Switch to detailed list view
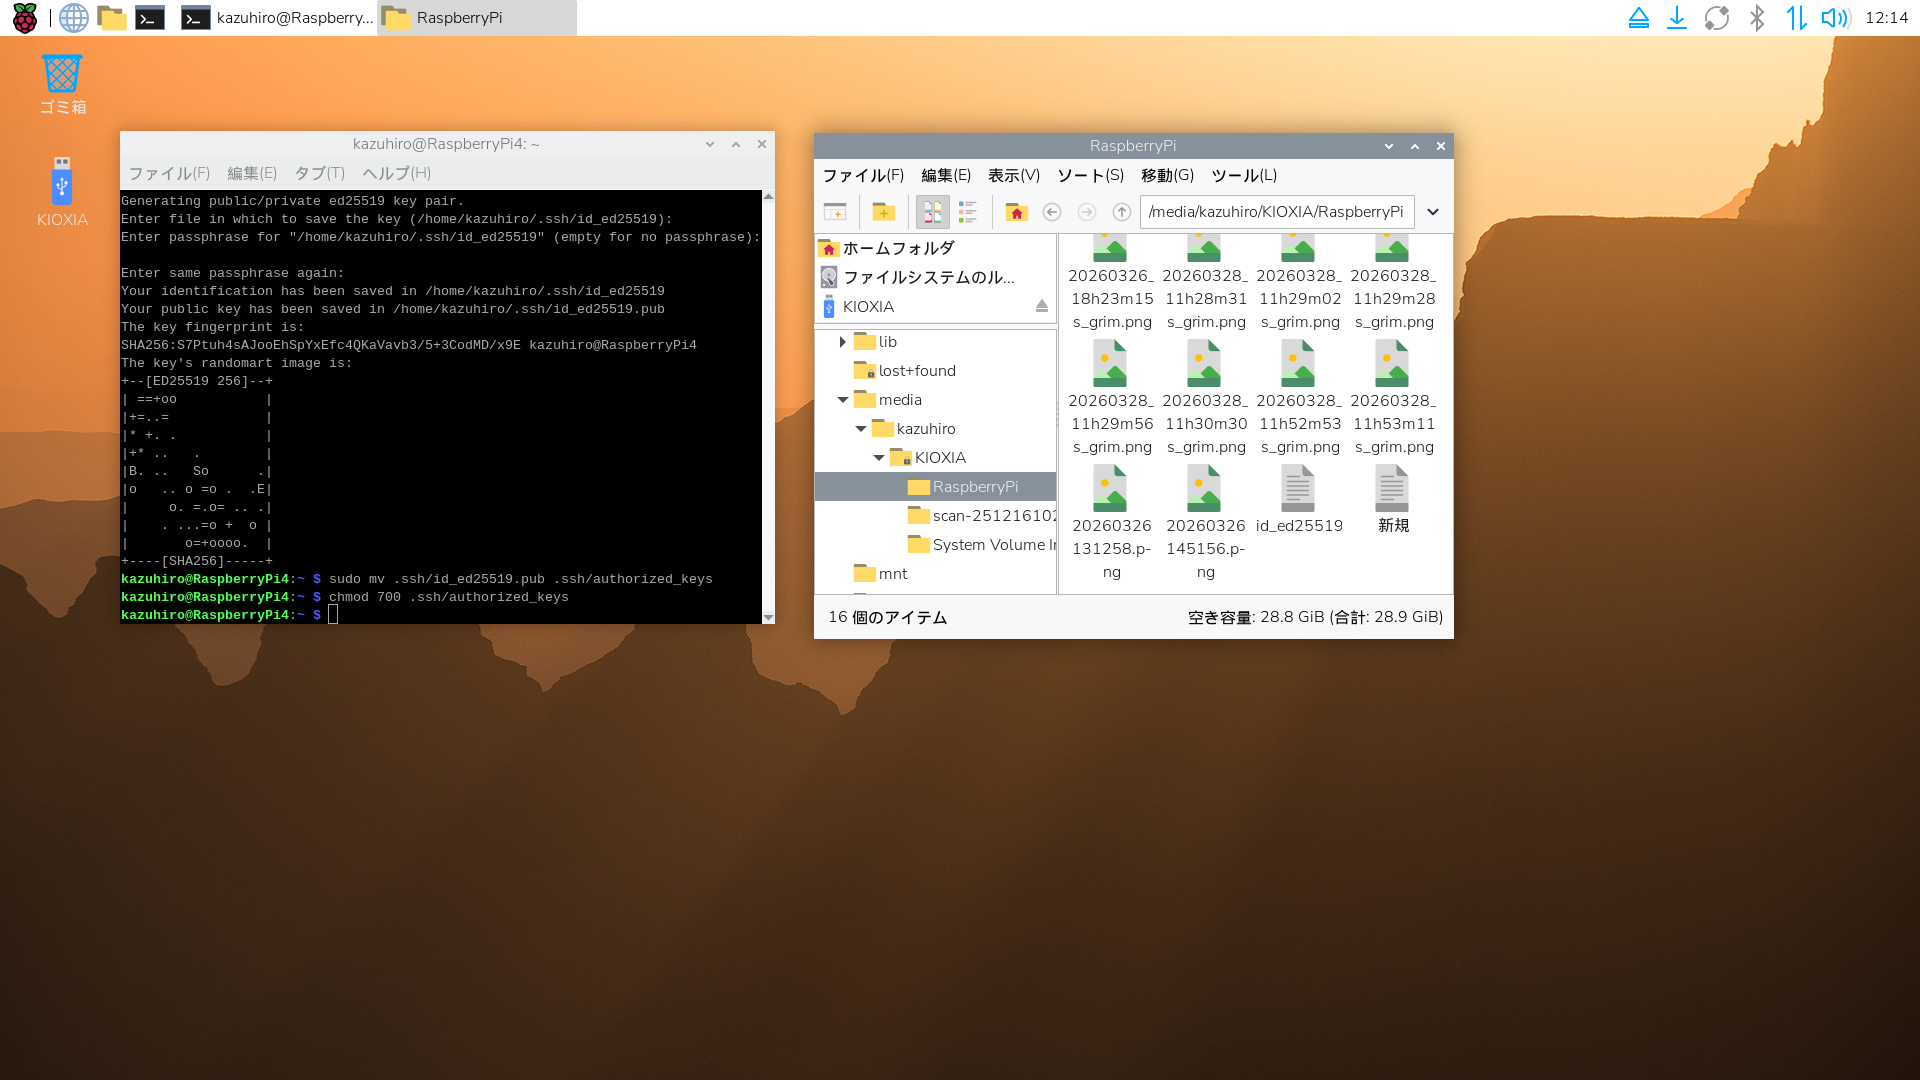The width and height of the screenshot is (1920, 1080). 968,212
